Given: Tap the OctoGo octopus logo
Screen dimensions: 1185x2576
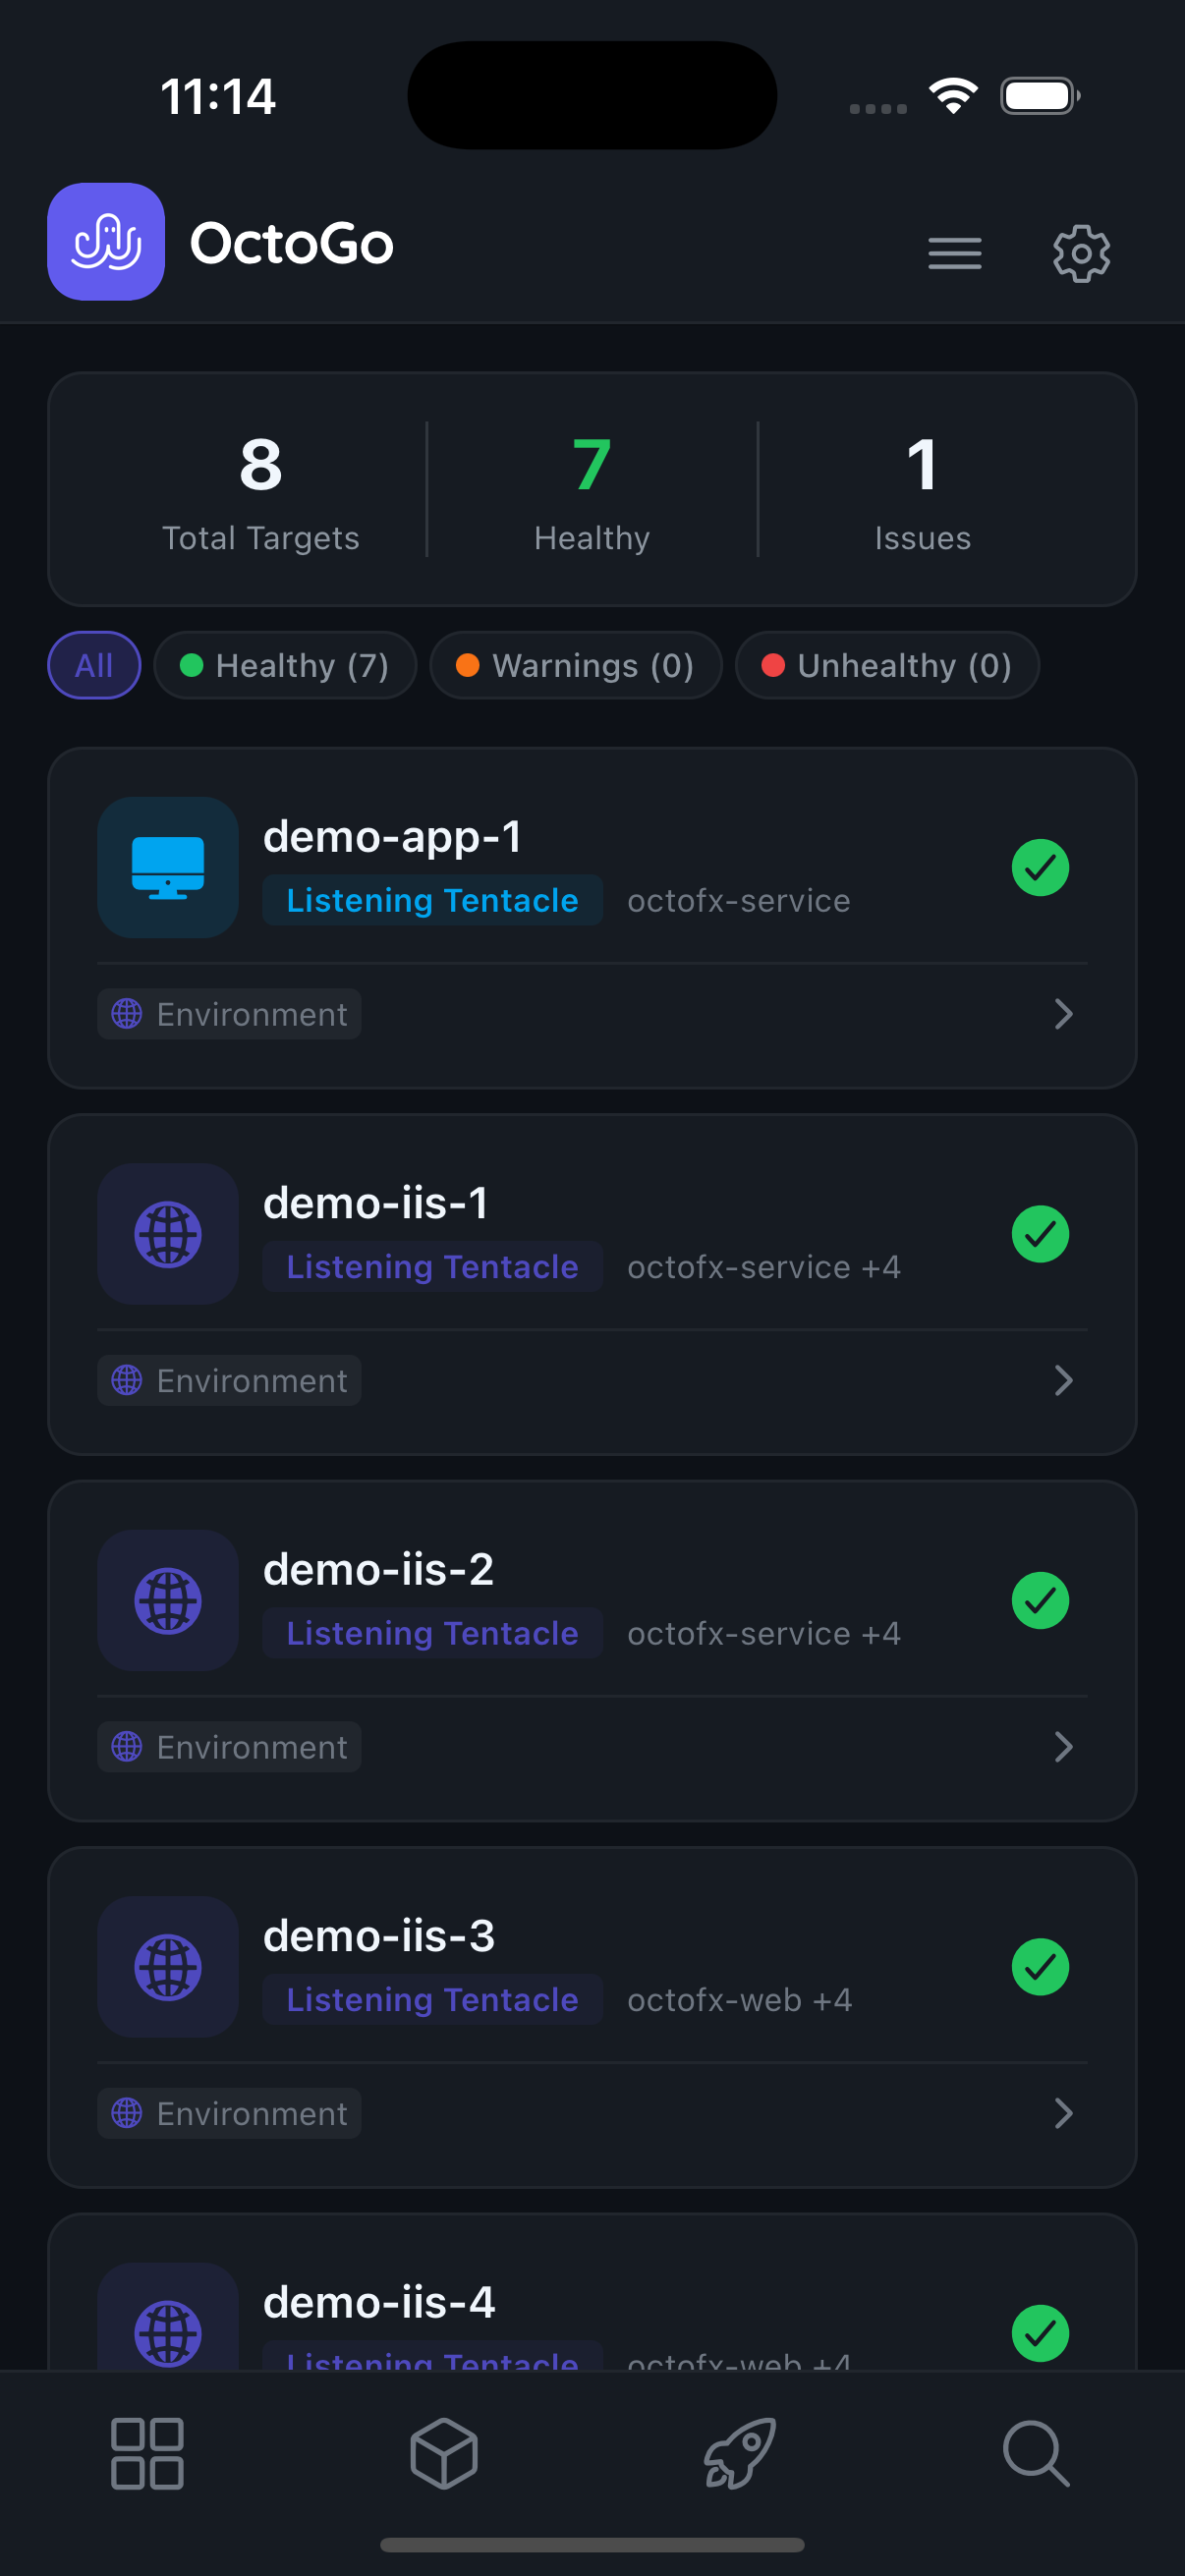Looking at the screenshot, I should tap(106, 242).
